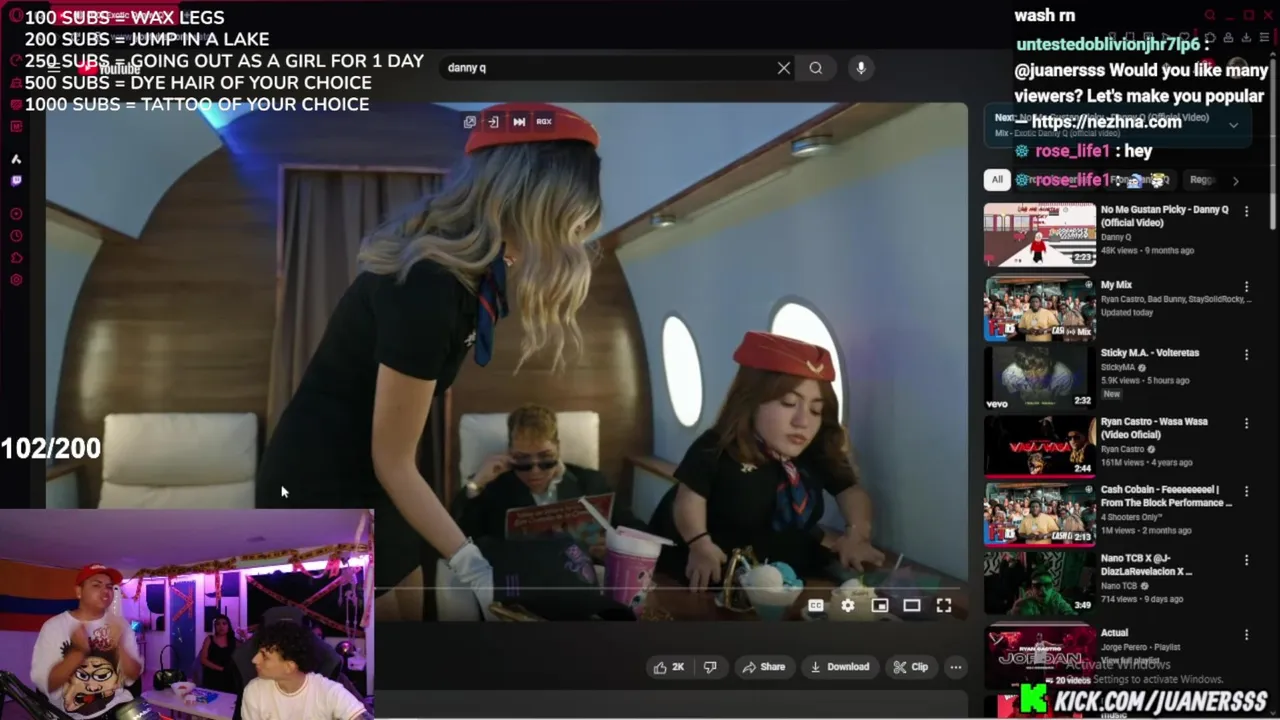Open the browser's search icon by window controls
This screenshot has height=720, width=1280.
pyautogui.click(x=1210, y=15)
